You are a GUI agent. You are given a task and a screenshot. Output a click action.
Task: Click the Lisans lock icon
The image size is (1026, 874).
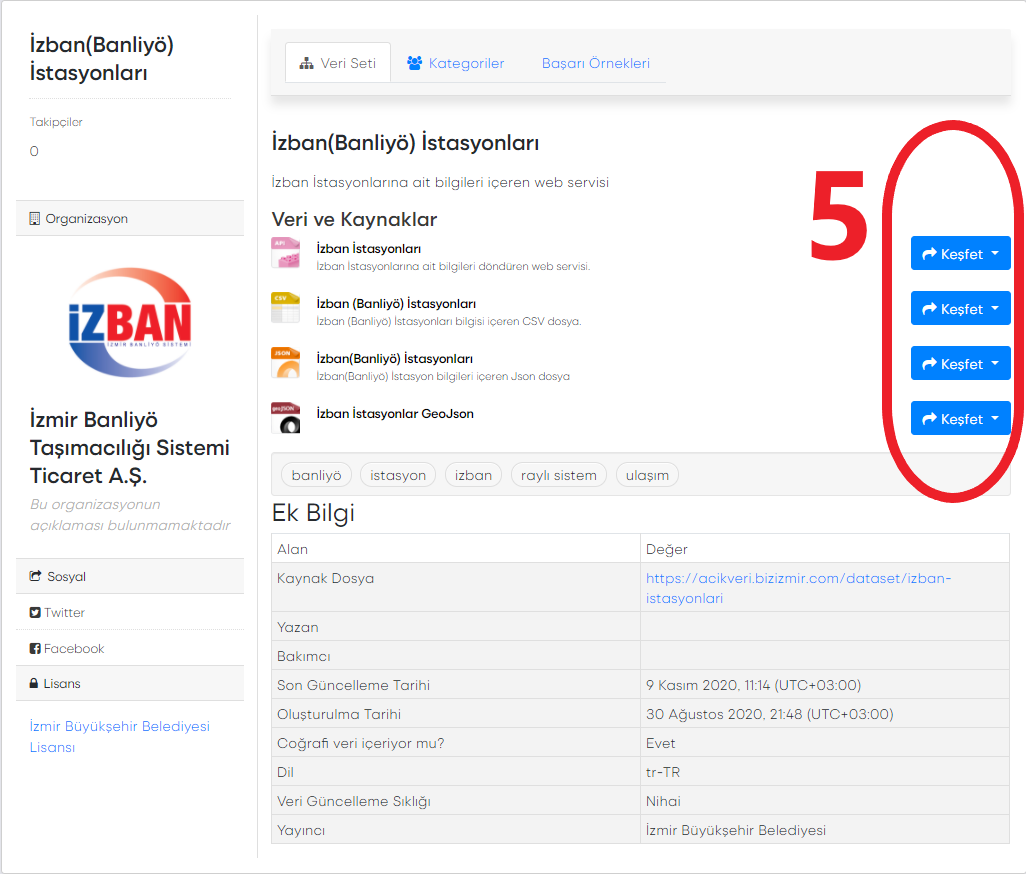point(35,684)
